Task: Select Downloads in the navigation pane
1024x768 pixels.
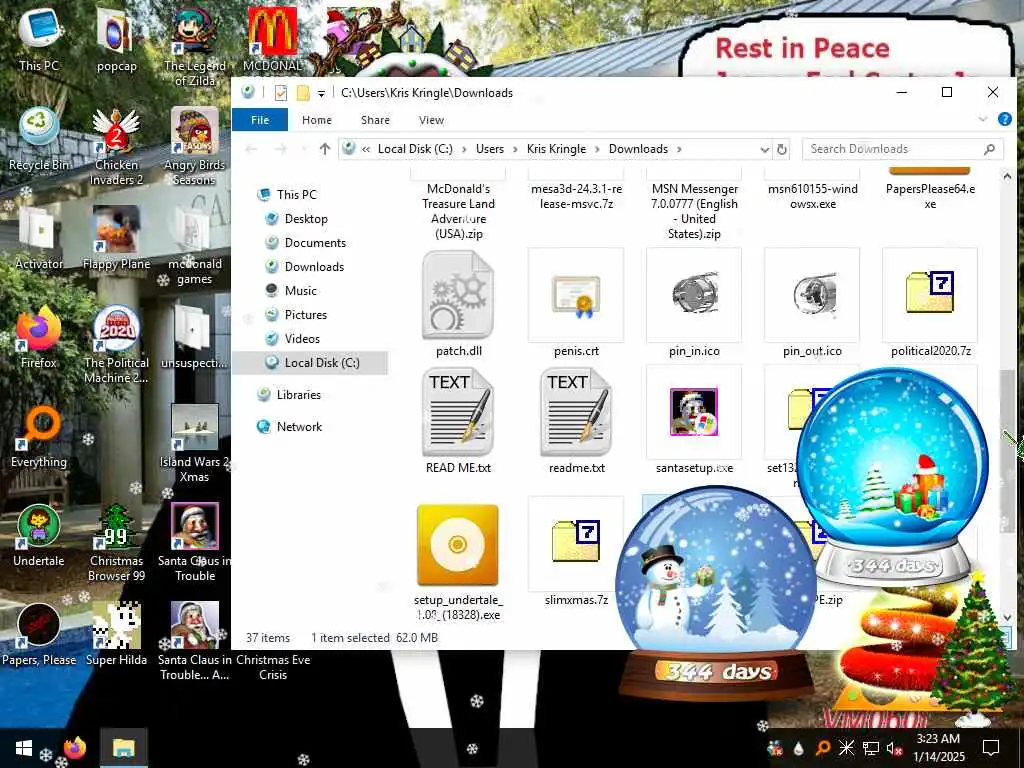Action: (314, 267)
